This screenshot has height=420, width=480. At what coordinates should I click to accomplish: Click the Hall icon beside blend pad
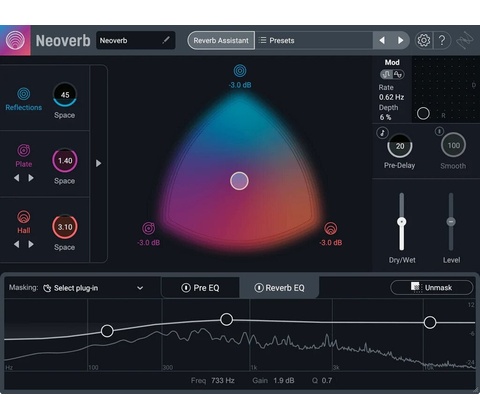click(330, 228)
